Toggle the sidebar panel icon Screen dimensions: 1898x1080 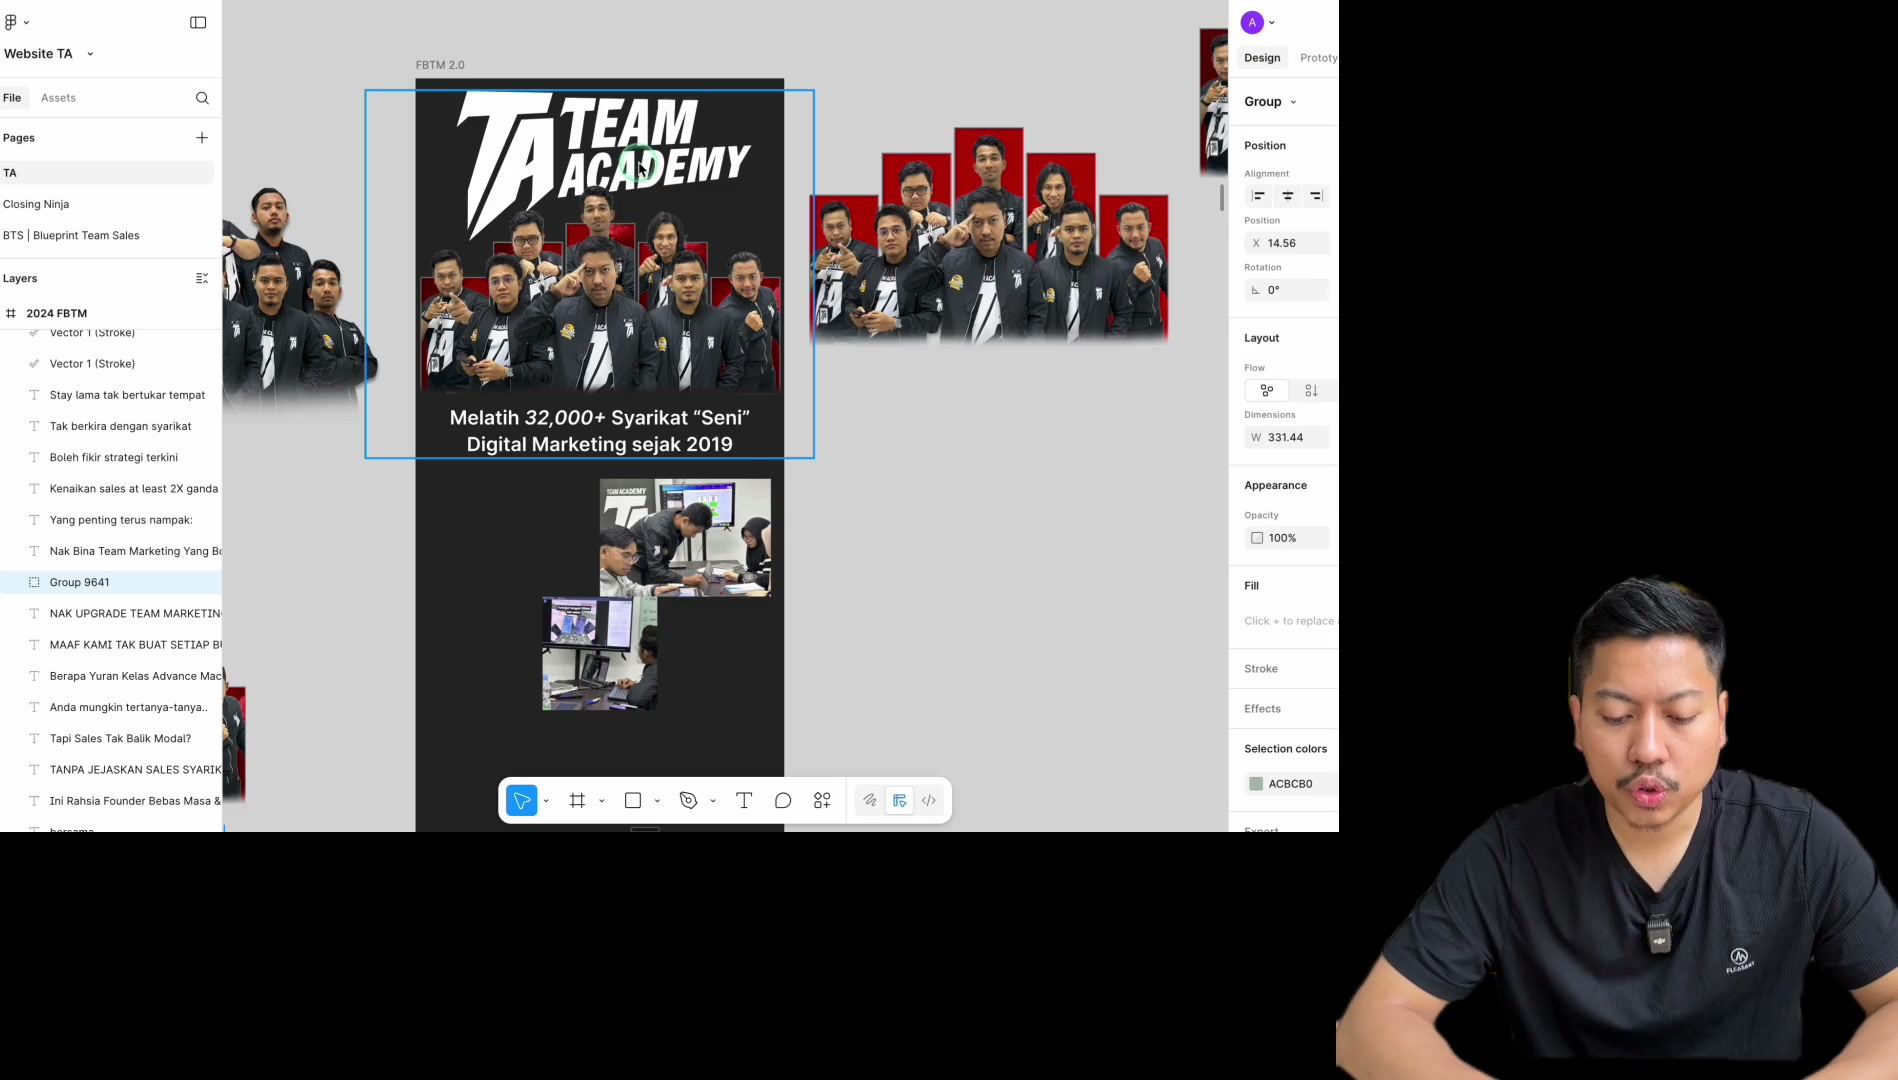(x=198, y=23)
